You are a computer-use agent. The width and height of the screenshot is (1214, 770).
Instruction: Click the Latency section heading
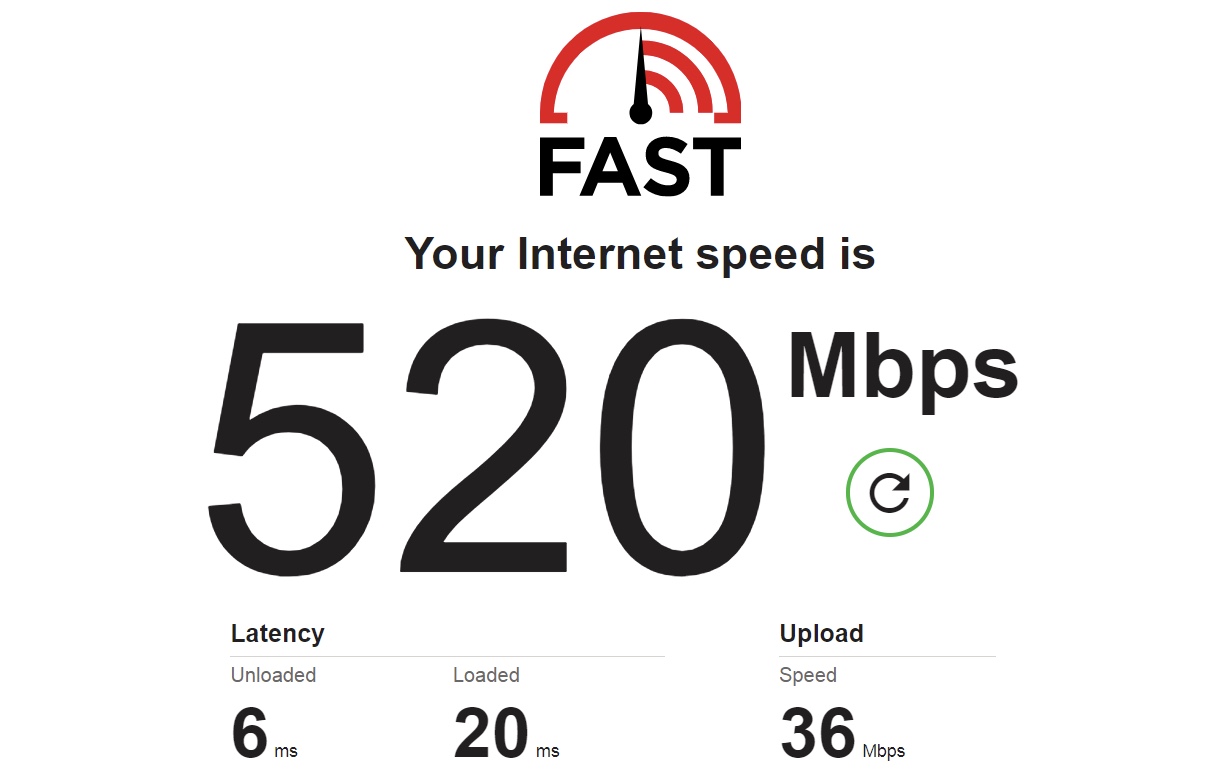pos(277,634)
